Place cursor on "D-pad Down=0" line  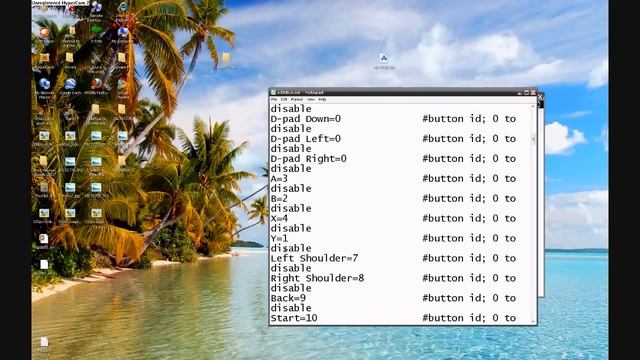(306, 119)
